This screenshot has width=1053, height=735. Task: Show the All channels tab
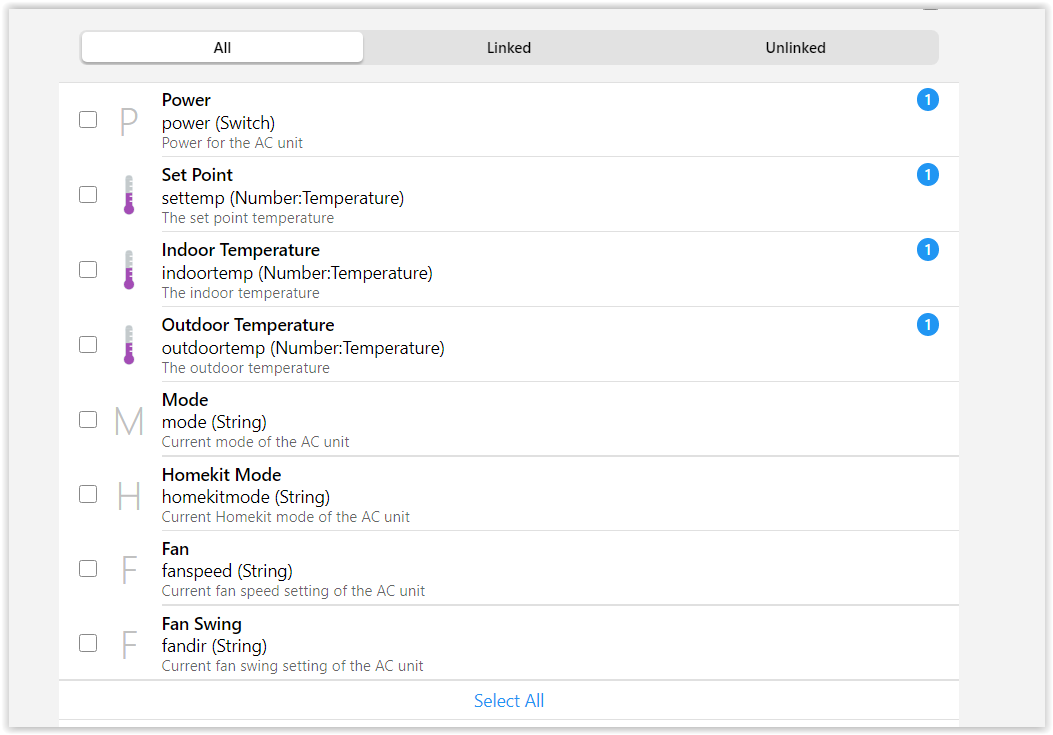(x=222, y=48)
